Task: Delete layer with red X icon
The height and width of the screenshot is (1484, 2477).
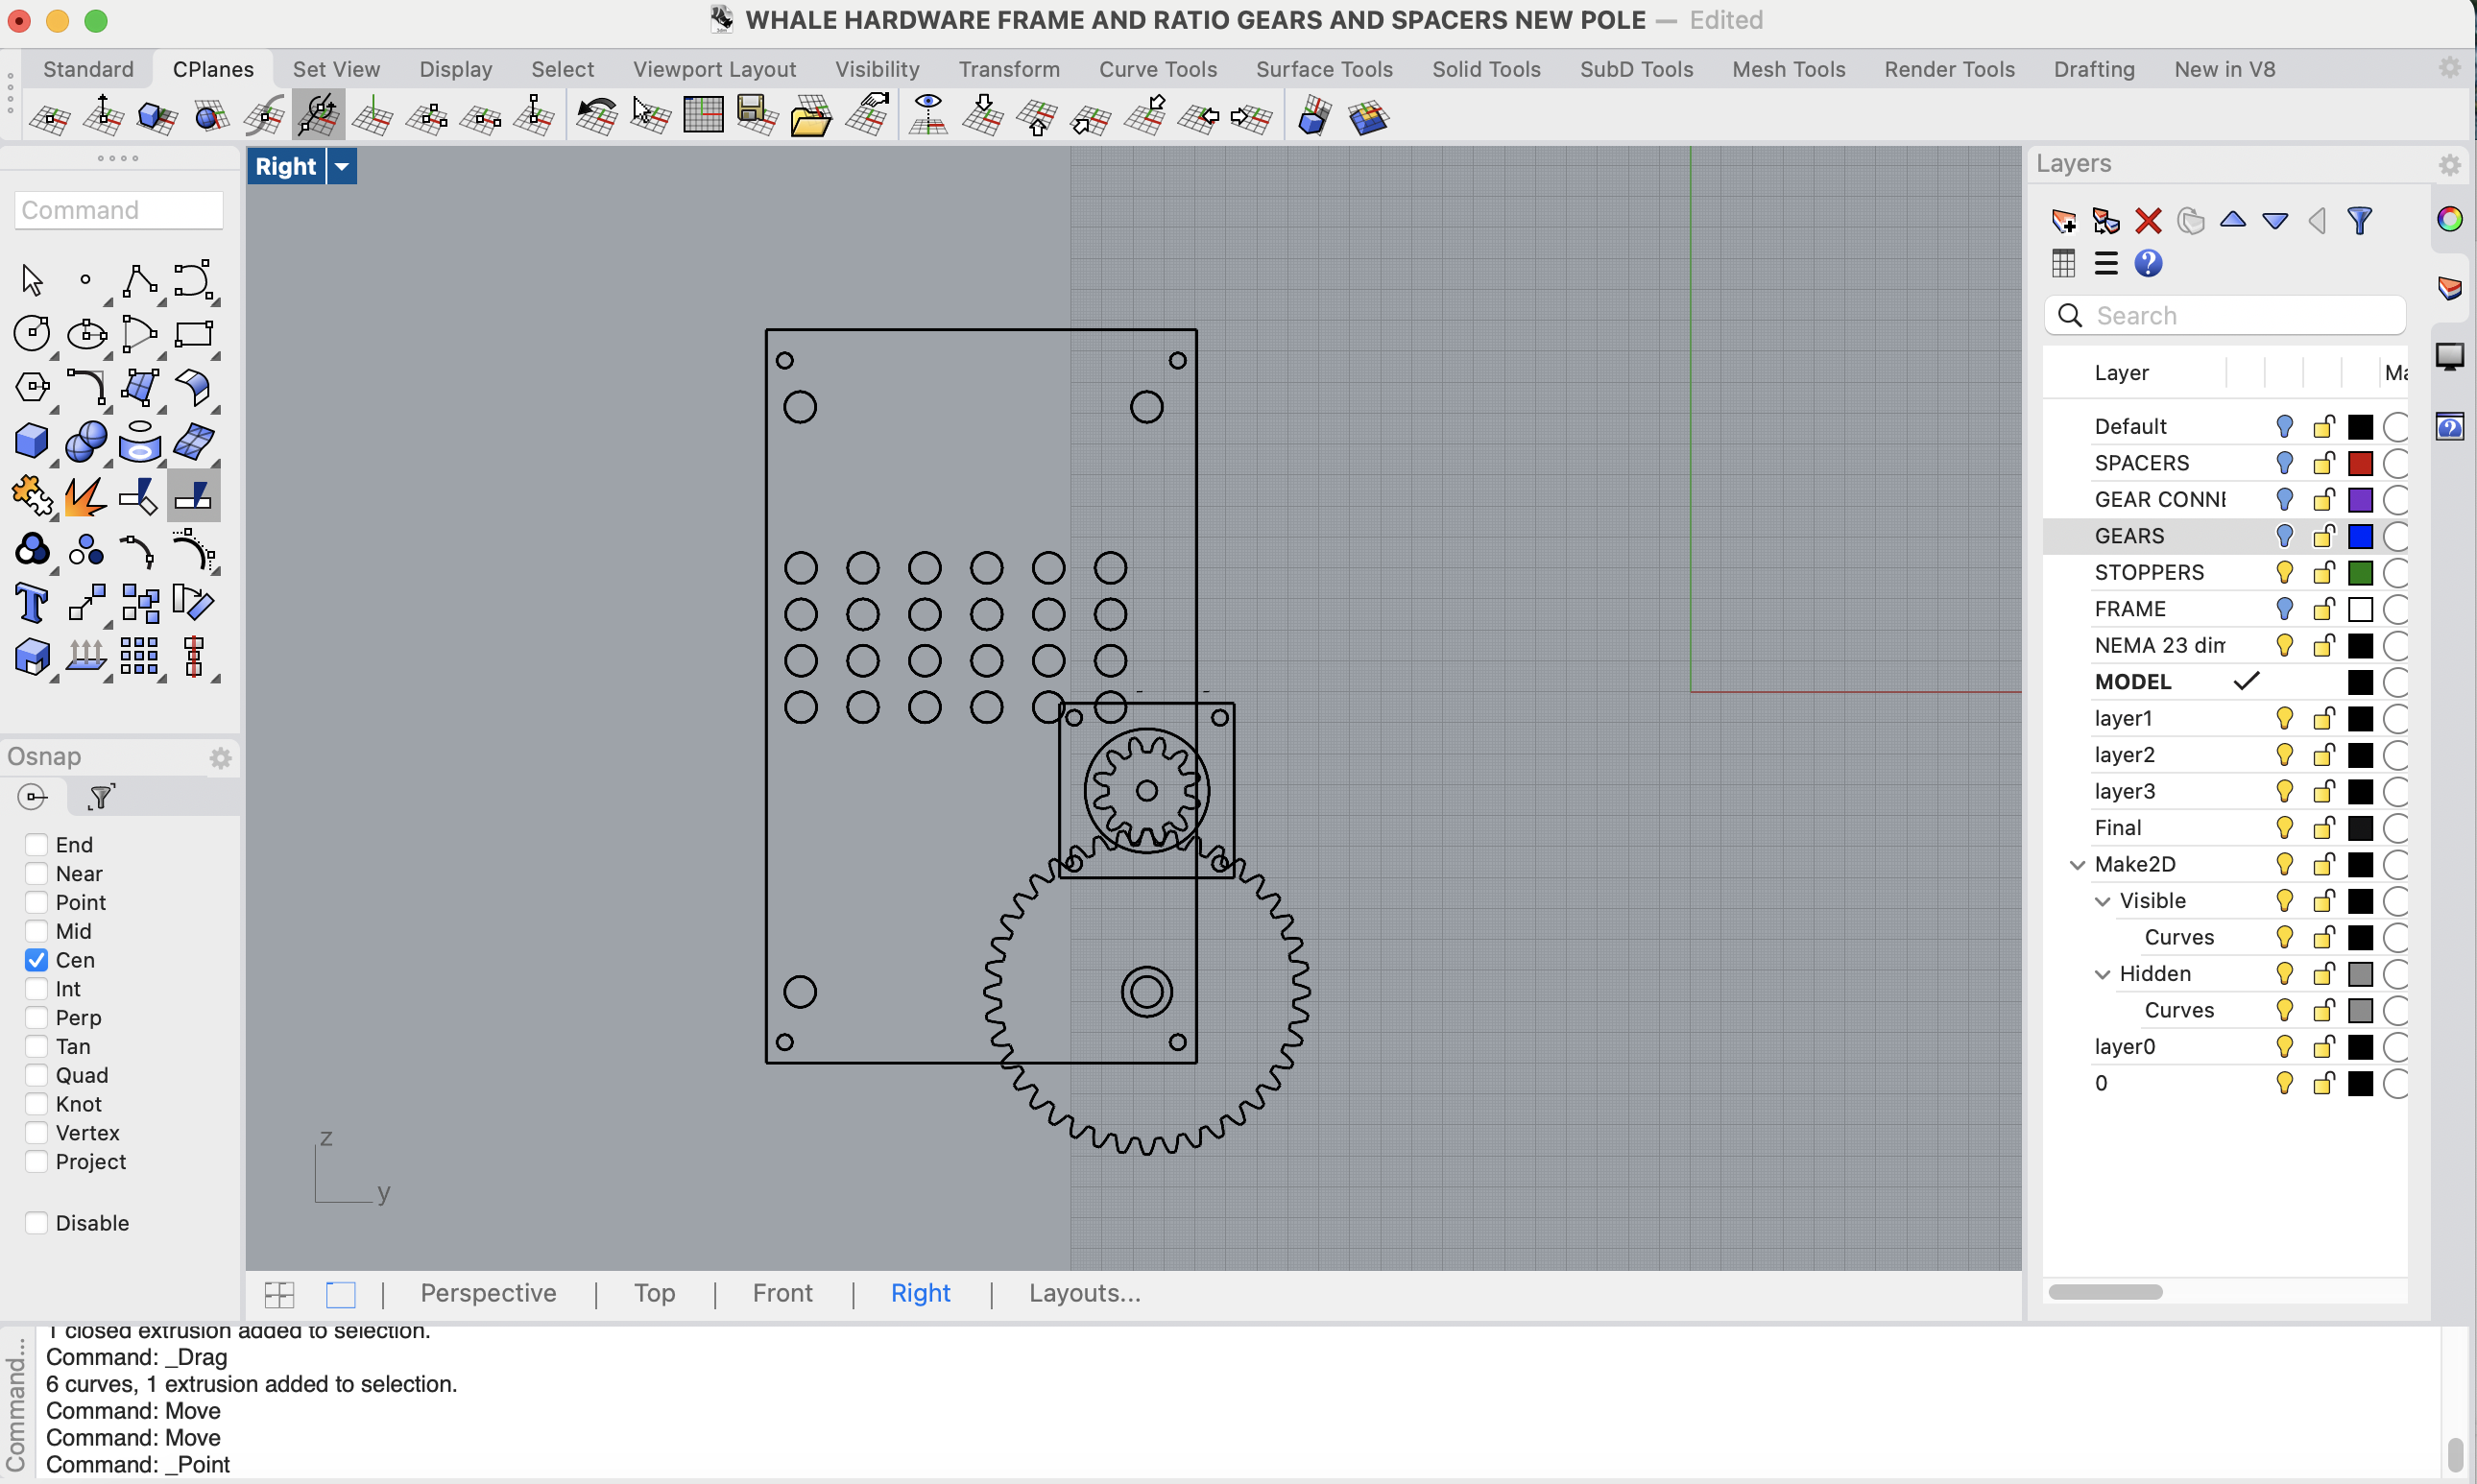Action: coord(2148,220)
